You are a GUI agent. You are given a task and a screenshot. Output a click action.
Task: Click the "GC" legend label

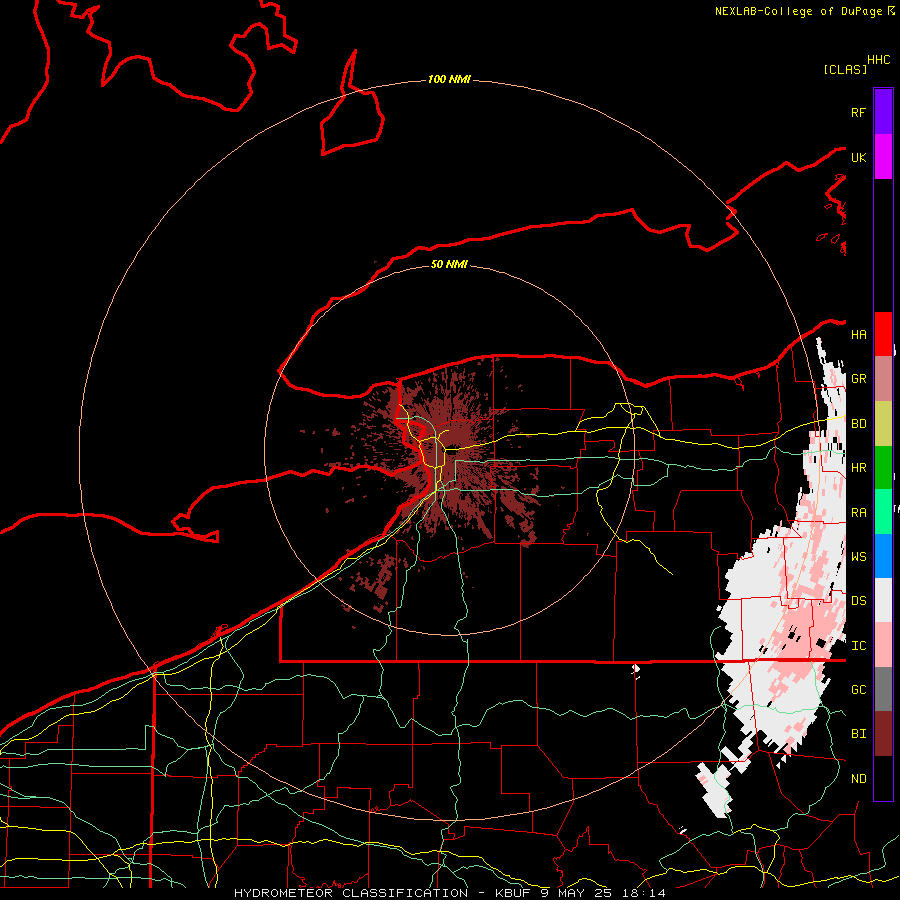858,689
